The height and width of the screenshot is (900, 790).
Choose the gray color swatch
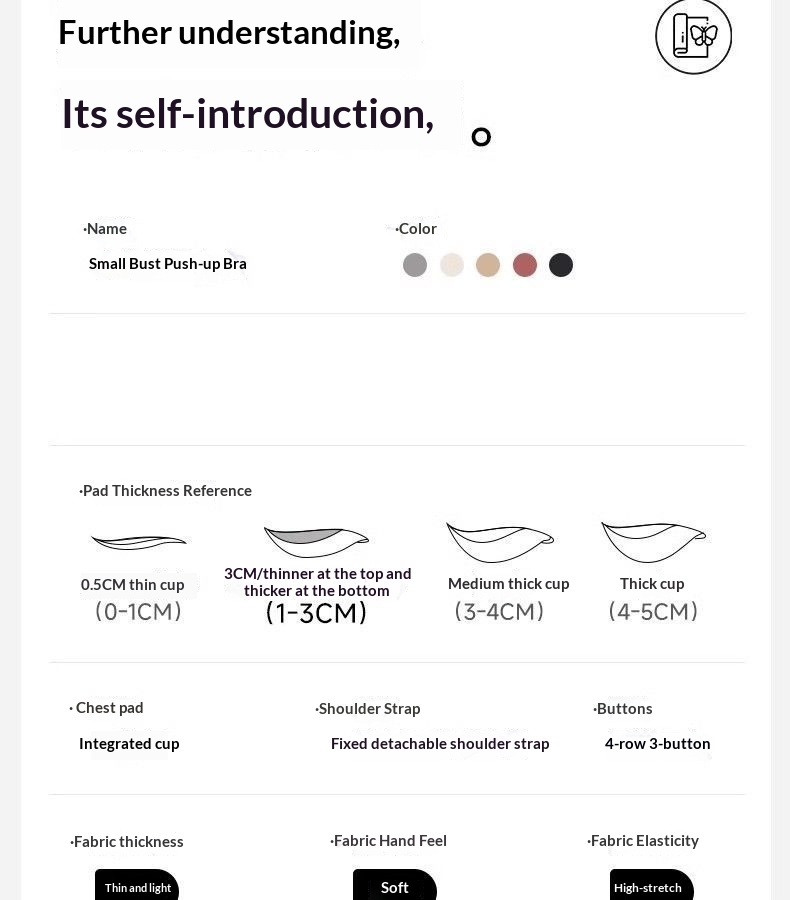click(415, 265)
